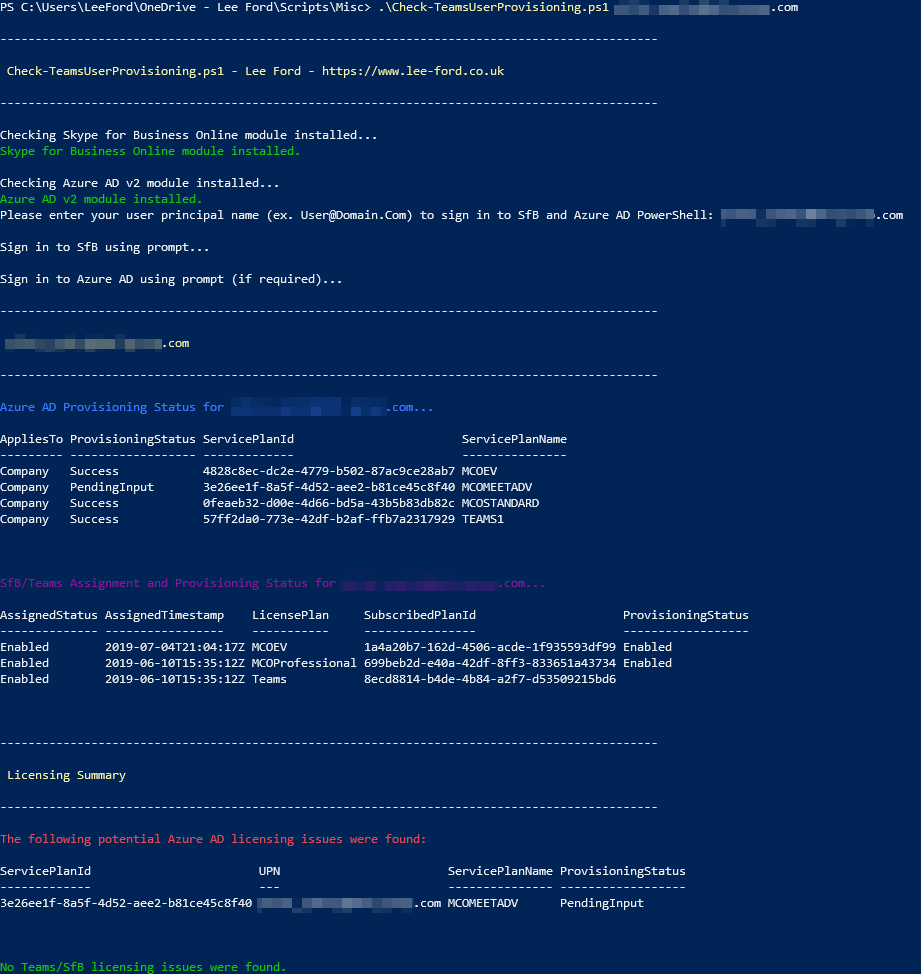Click the 'SfB/Teams Assignment and Provisioning Status' heading
The height and width of the screenshot is (974, 921).
click(168, 583)
